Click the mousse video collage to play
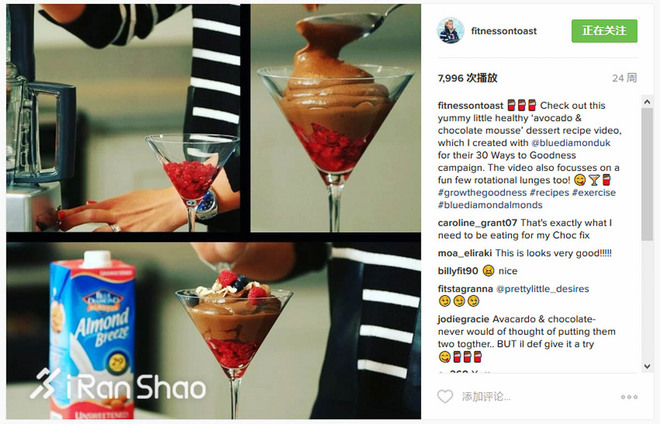 (x=213, y=211)
